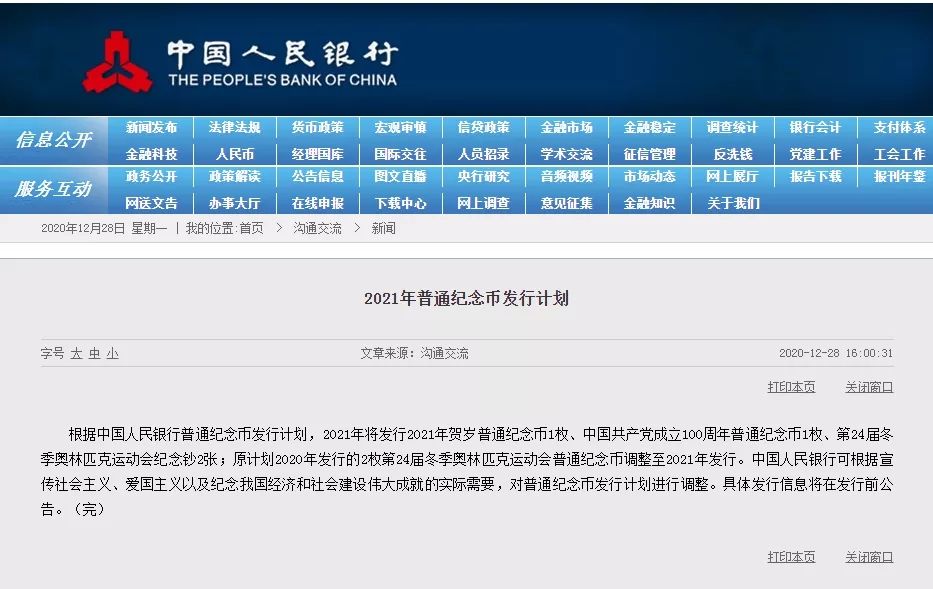Go to 反洗钱 page
The width and height of the screenshot is (933, 589).
pos(732,154)
